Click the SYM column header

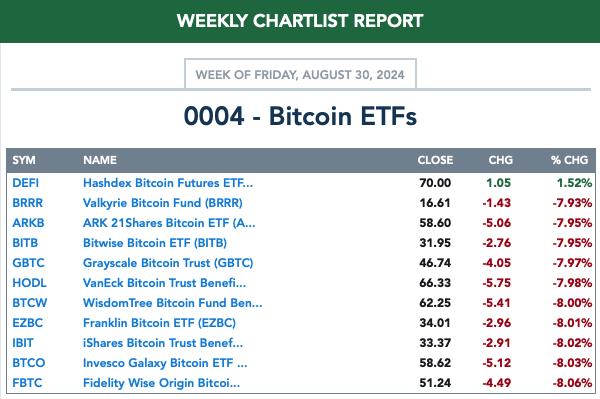pos(24,160)
